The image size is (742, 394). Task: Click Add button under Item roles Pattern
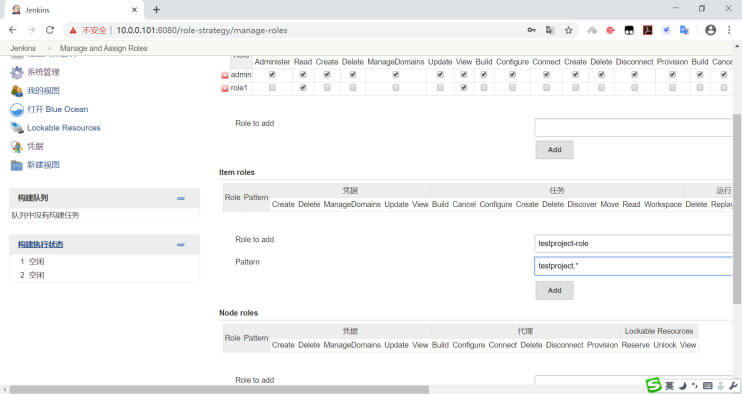[x=555, y=290]
